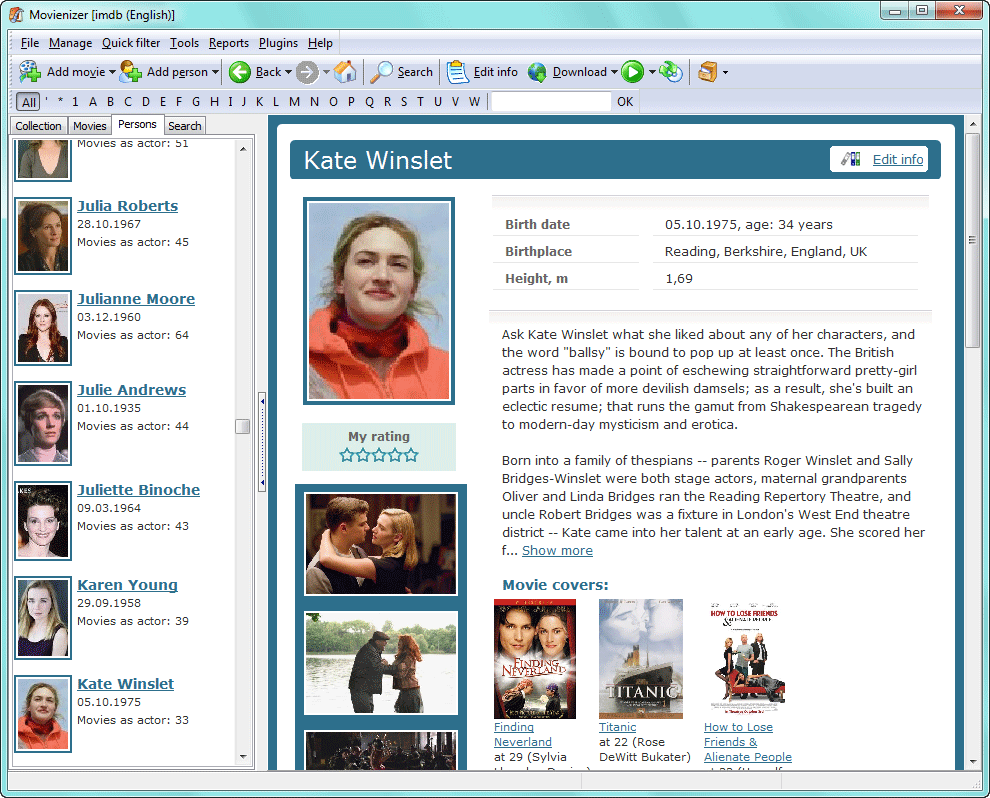Click Kate Winslet large portrait photo

tap(379, 301)
